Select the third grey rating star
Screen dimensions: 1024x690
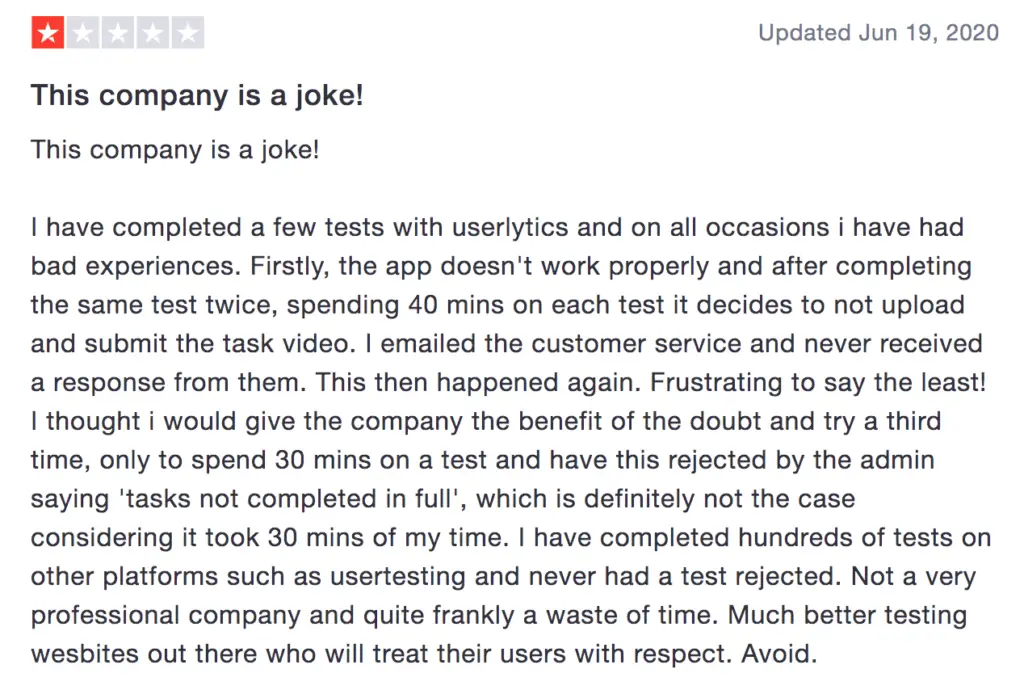tap(118, 33)
